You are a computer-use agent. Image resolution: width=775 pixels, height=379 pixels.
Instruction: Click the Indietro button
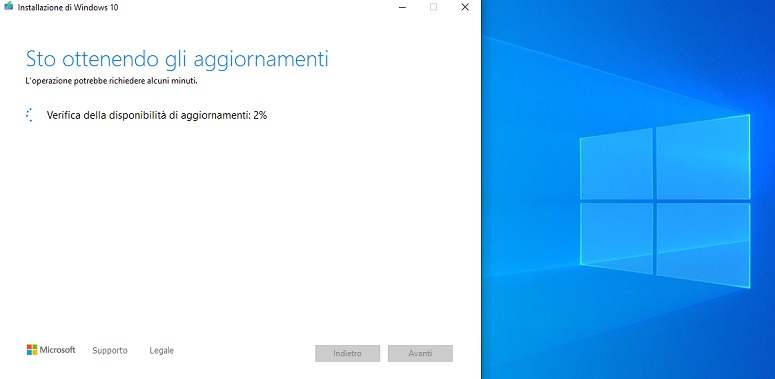coord(347,353)
